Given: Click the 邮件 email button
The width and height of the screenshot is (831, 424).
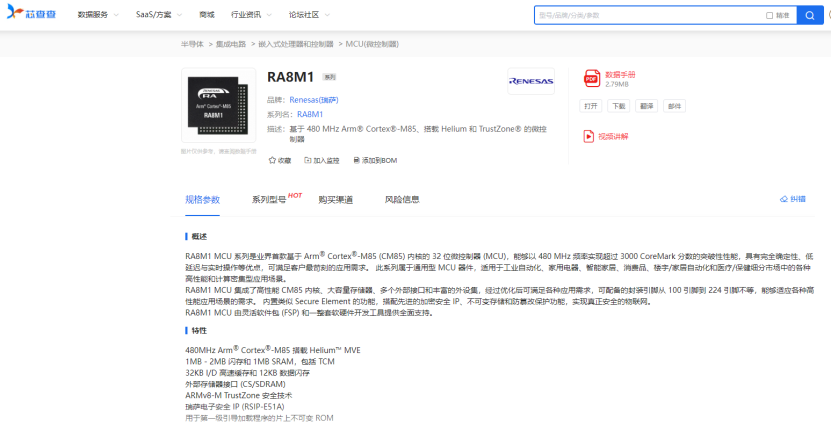Looking at the screenshot, I should tap(674, 106).
